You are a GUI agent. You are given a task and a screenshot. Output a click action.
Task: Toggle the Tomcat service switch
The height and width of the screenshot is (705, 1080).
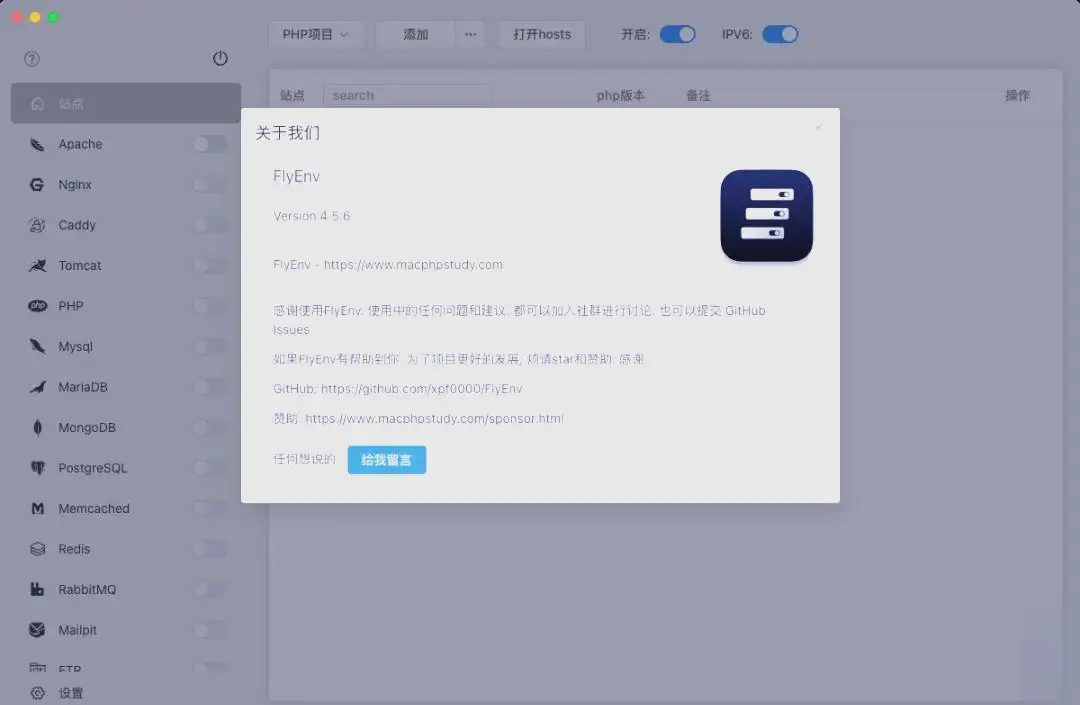(x=210, y=266)
